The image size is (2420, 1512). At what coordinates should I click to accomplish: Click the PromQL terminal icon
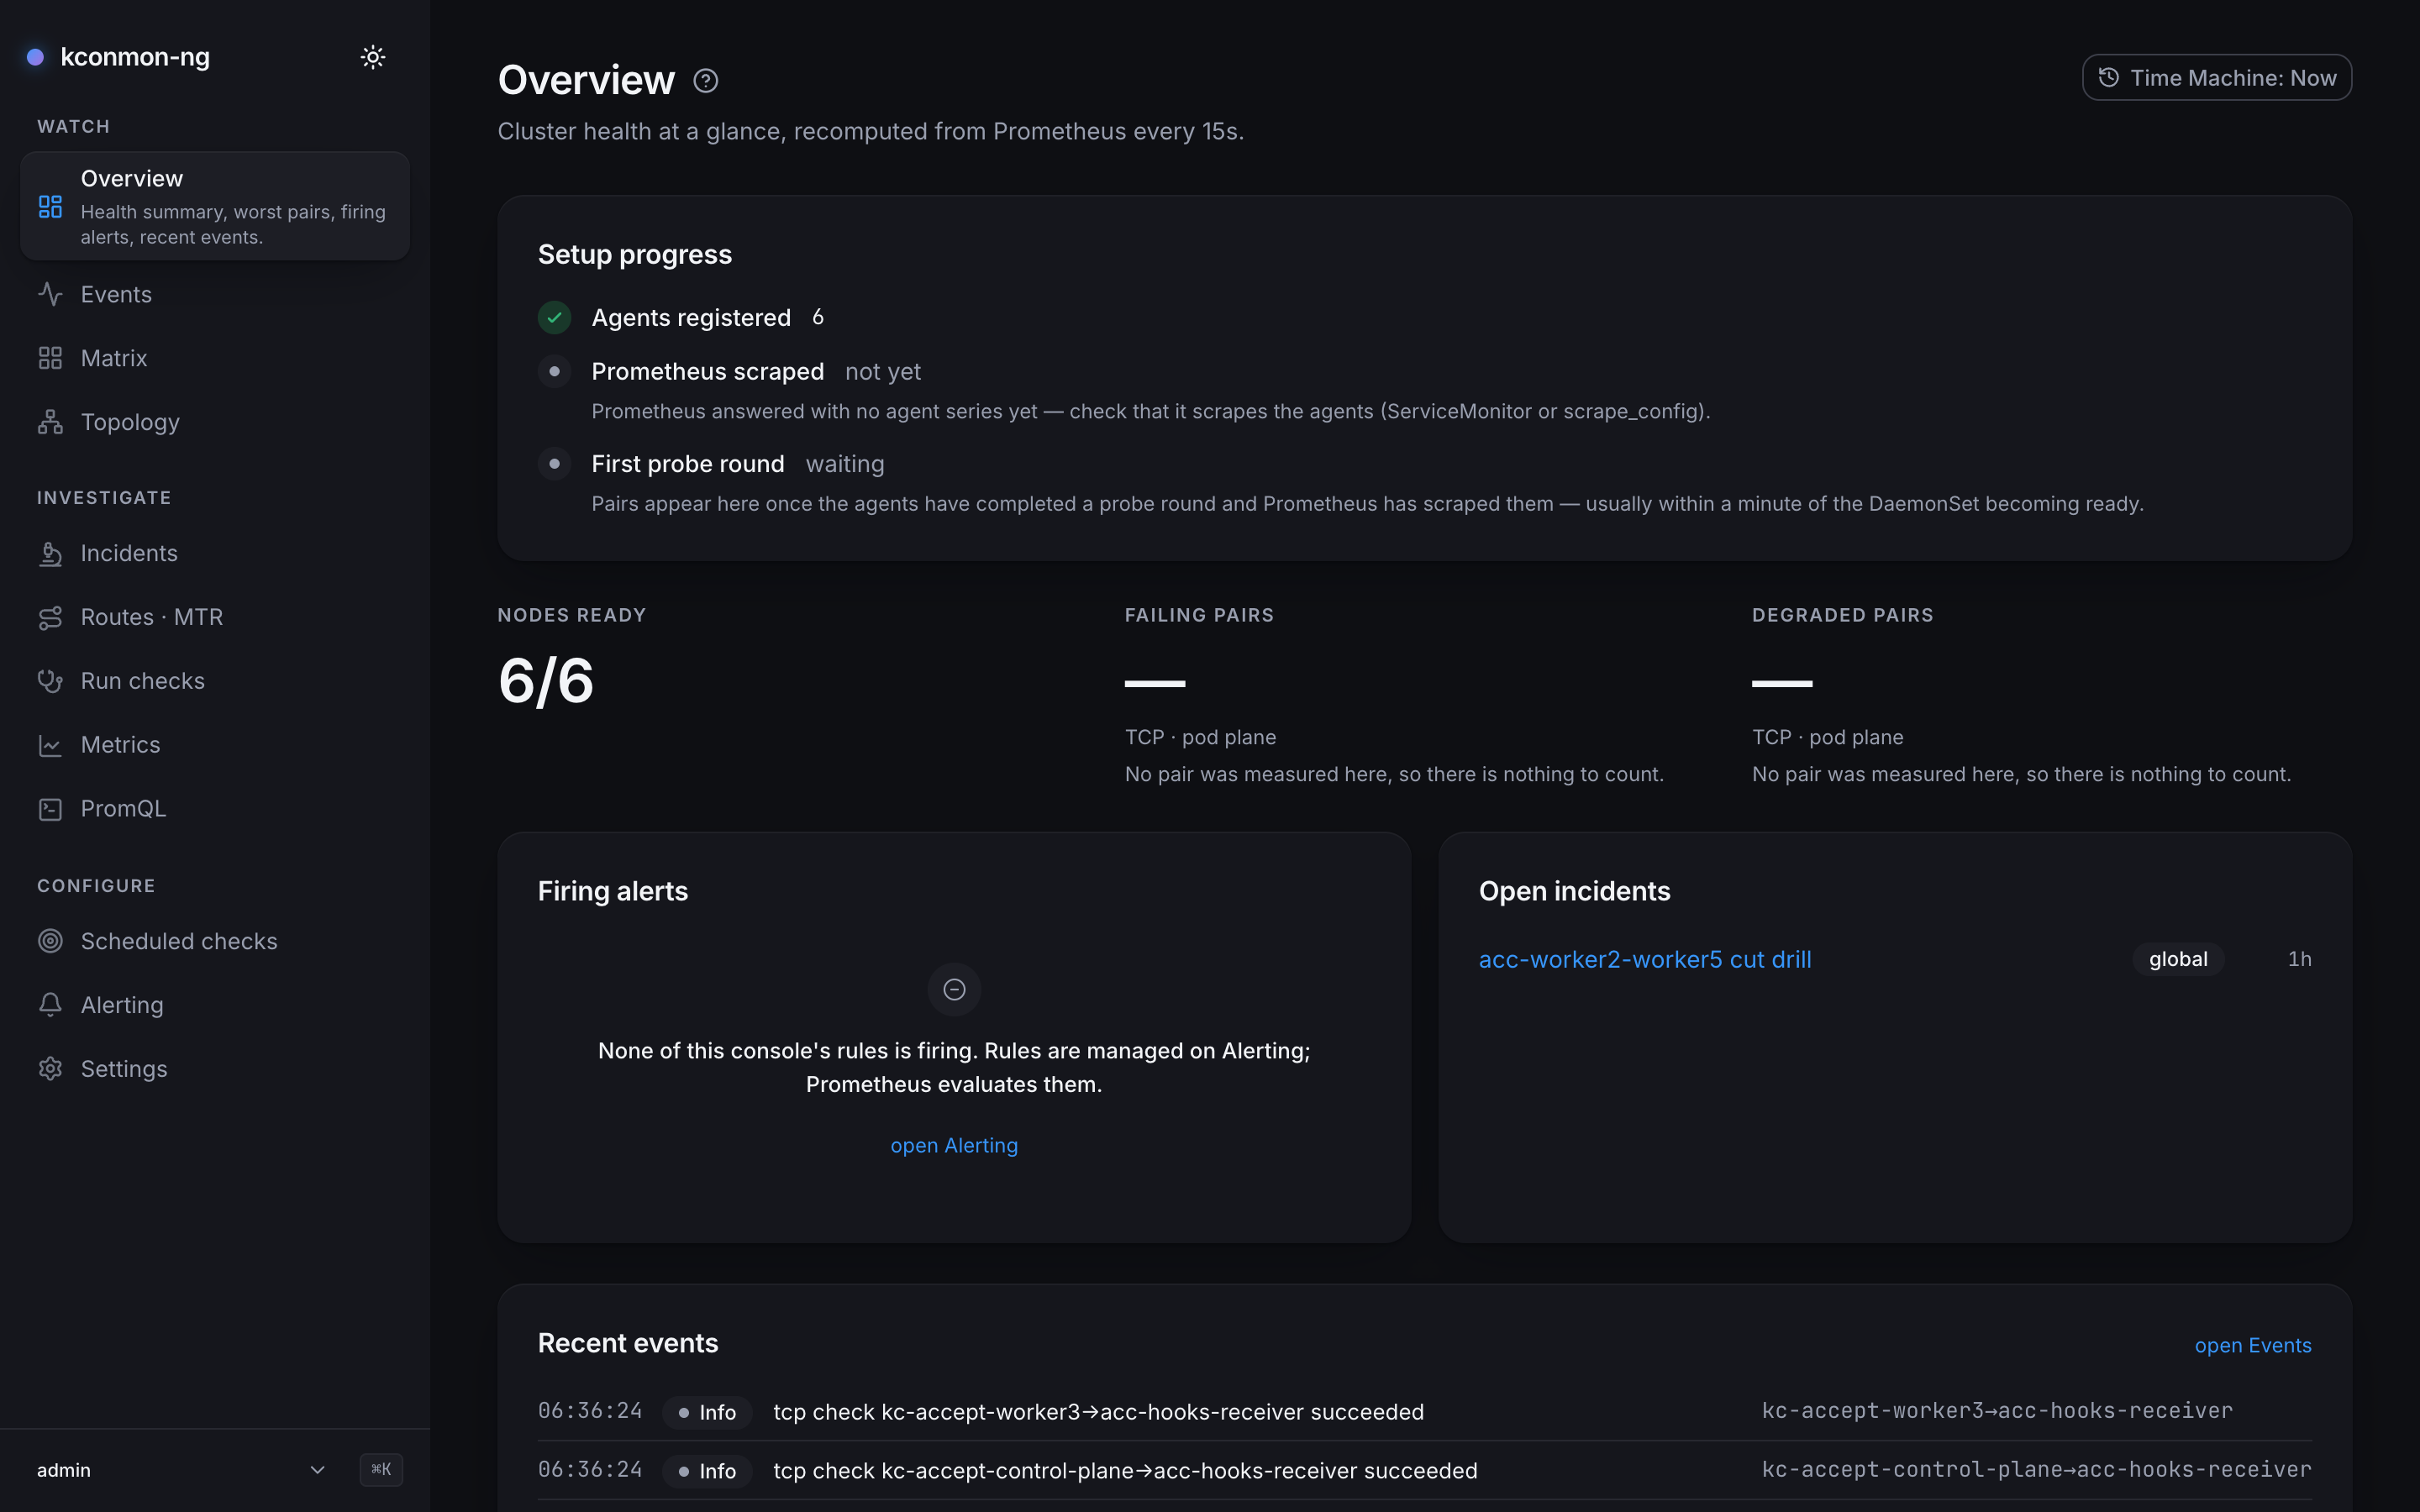point(50,809)
